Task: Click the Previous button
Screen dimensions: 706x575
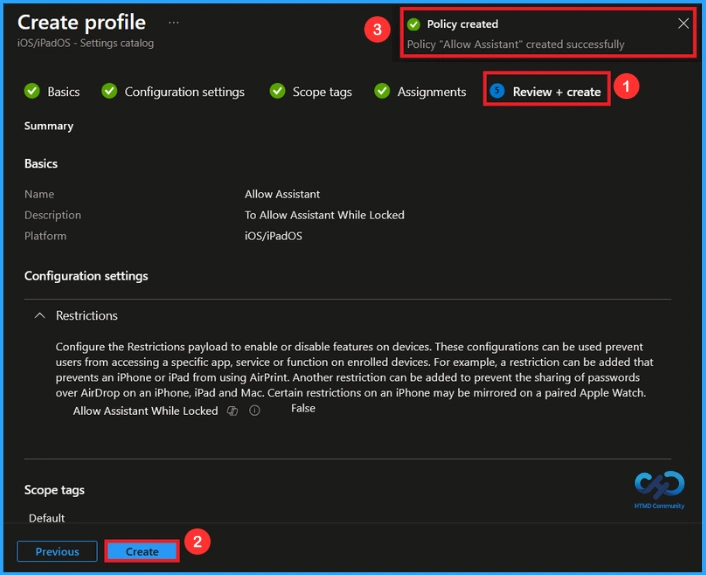Action: [x=57, y=551]
